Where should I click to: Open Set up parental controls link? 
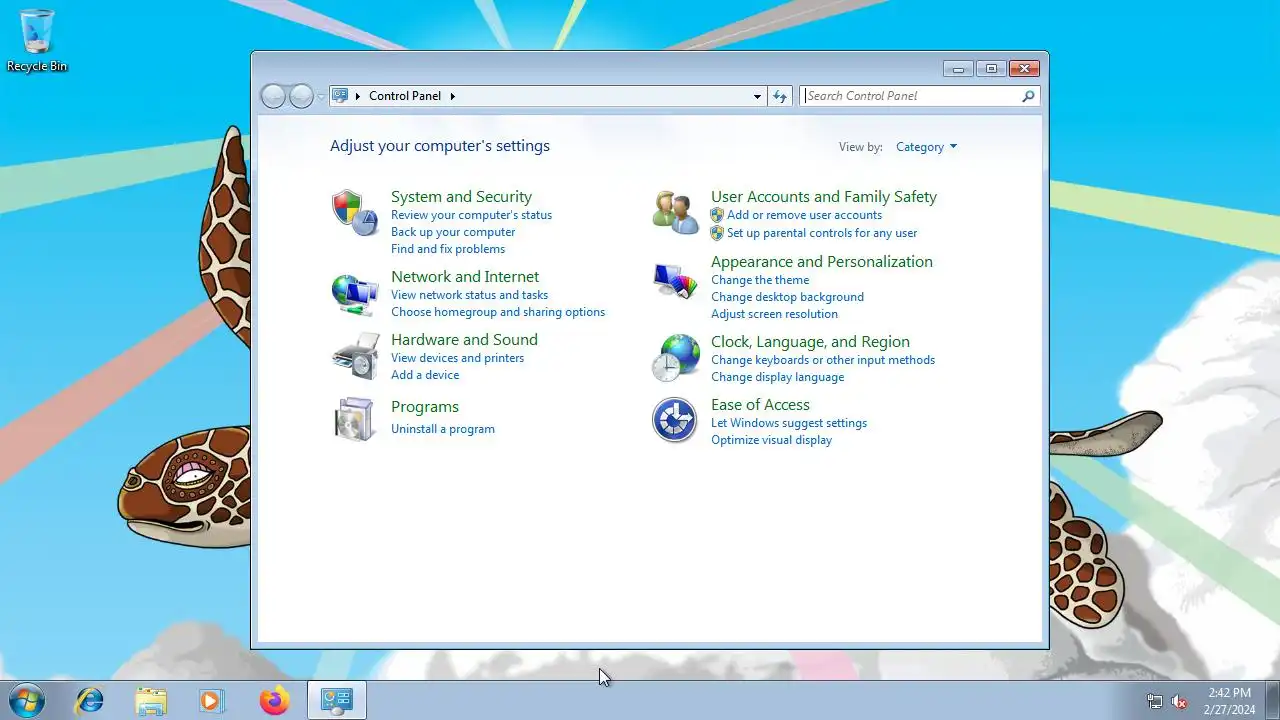point(822,233)
